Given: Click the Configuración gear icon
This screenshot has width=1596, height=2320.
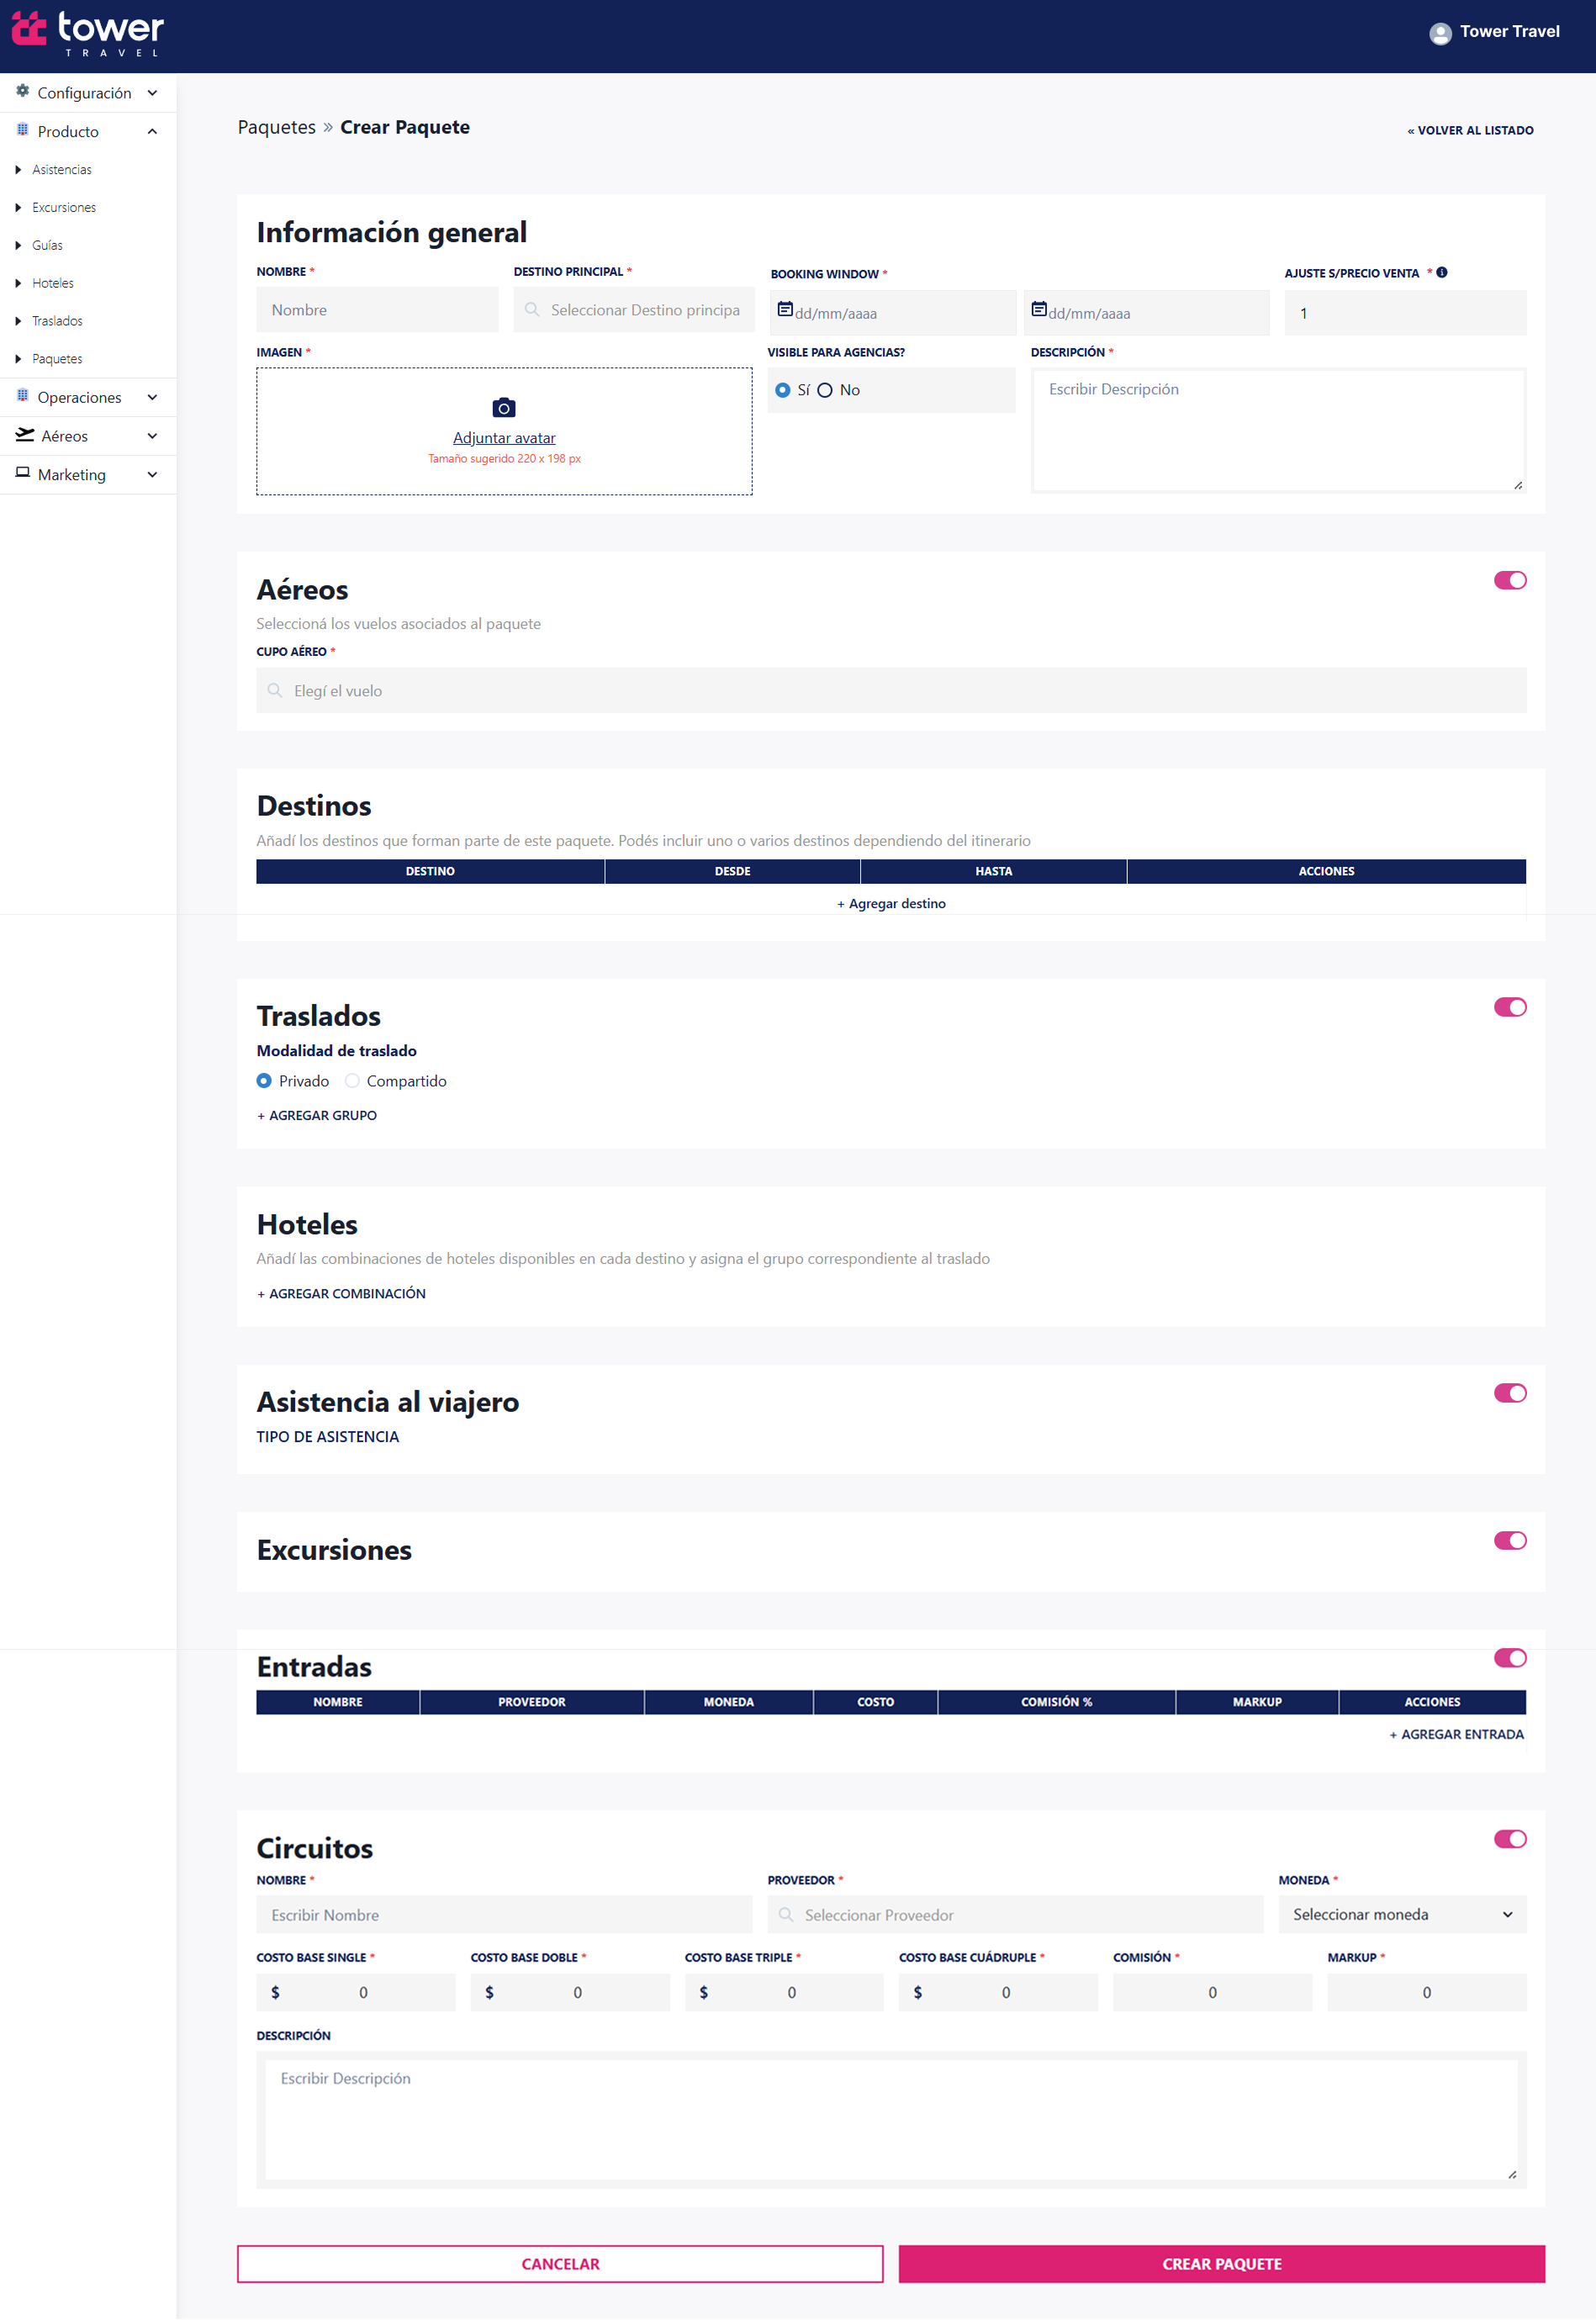Looking at the screenshot, I should [x=22, y=91].
